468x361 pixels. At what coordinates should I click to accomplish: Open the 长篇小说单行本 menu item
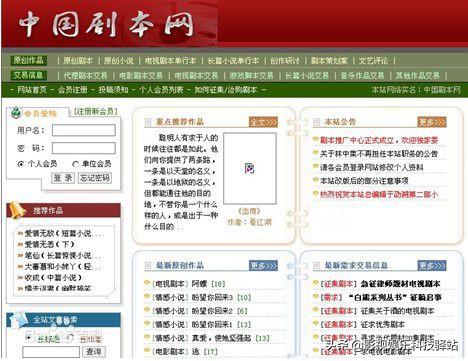click(233, 60)
